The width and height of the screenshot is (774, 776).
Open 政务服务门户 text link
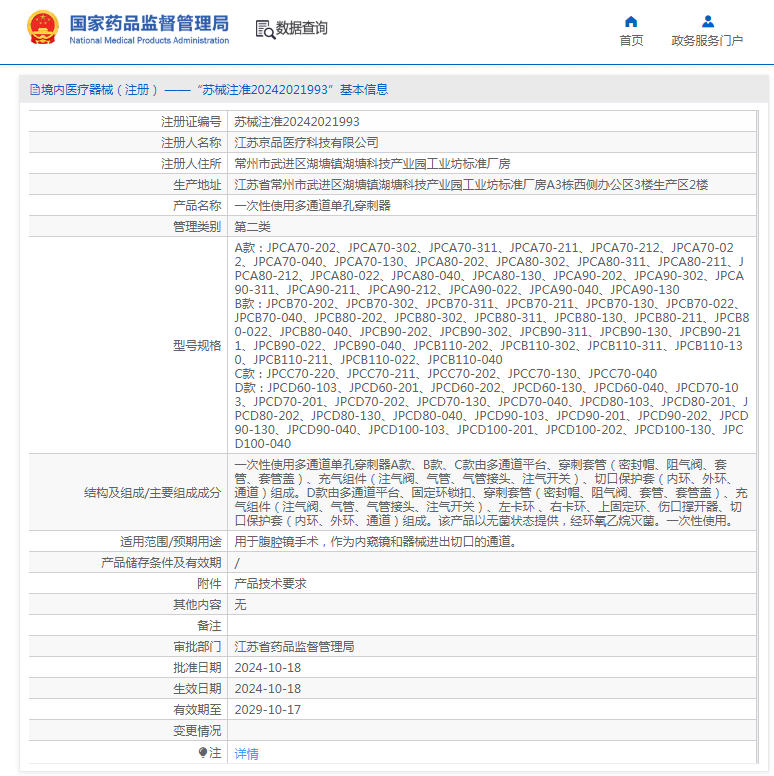pyautogui.click(x=707, y=41)
